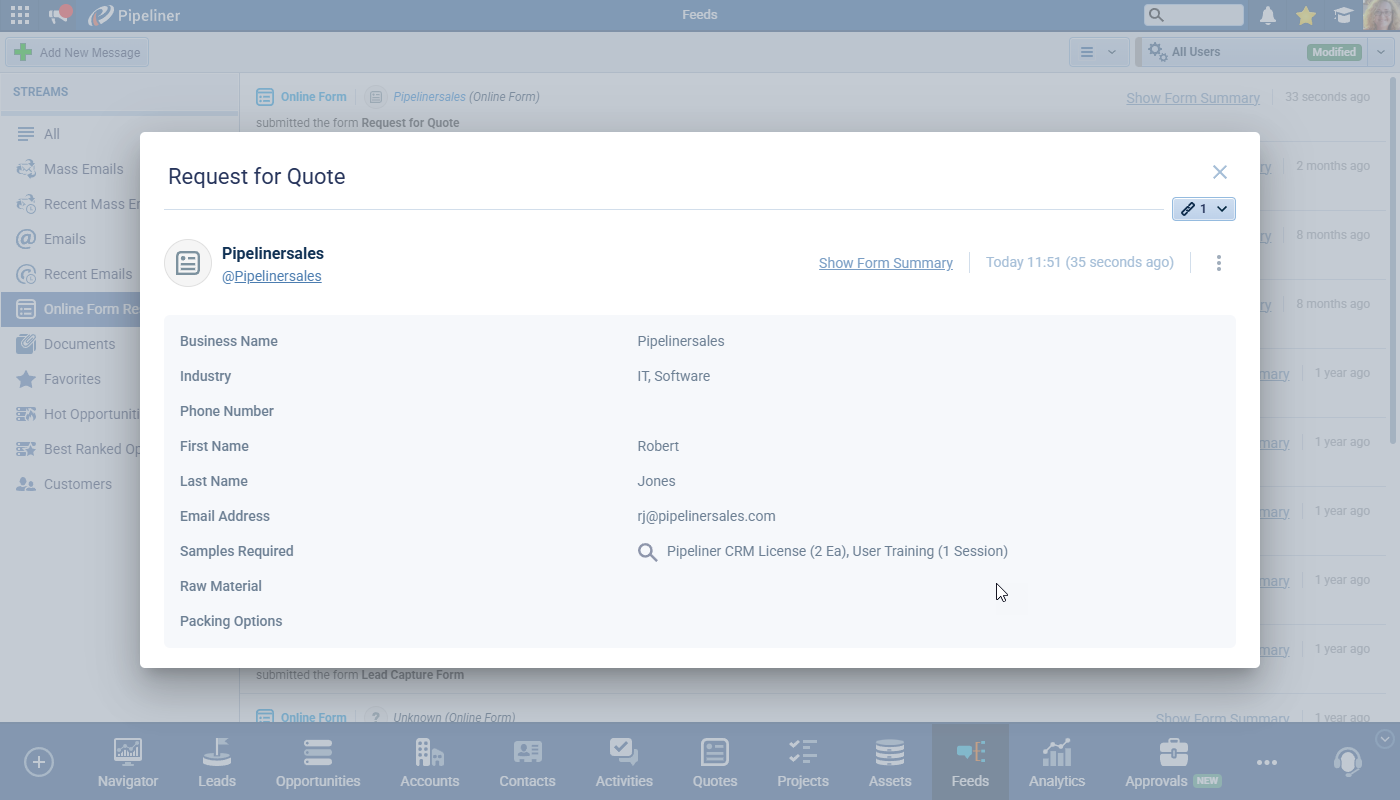This screenshot has height=800, width=1400.
Task: Open the graduation cap learning icon
Action: [1343, 15]
